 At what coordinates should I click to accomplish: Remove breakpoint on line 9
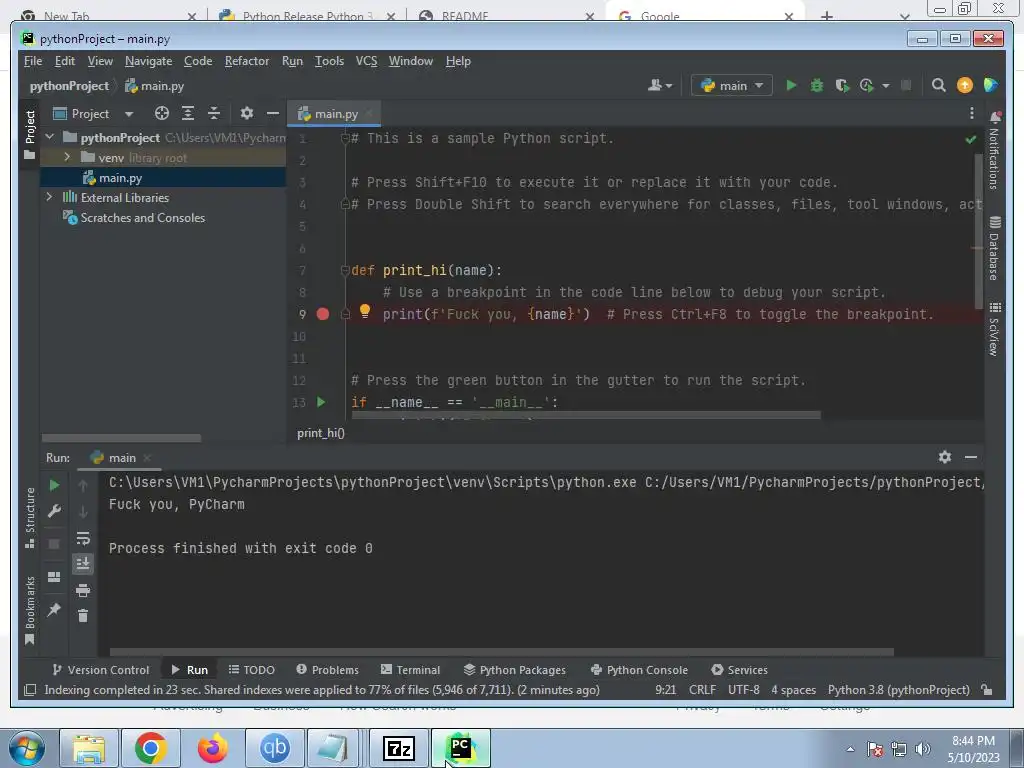[323, 314]
